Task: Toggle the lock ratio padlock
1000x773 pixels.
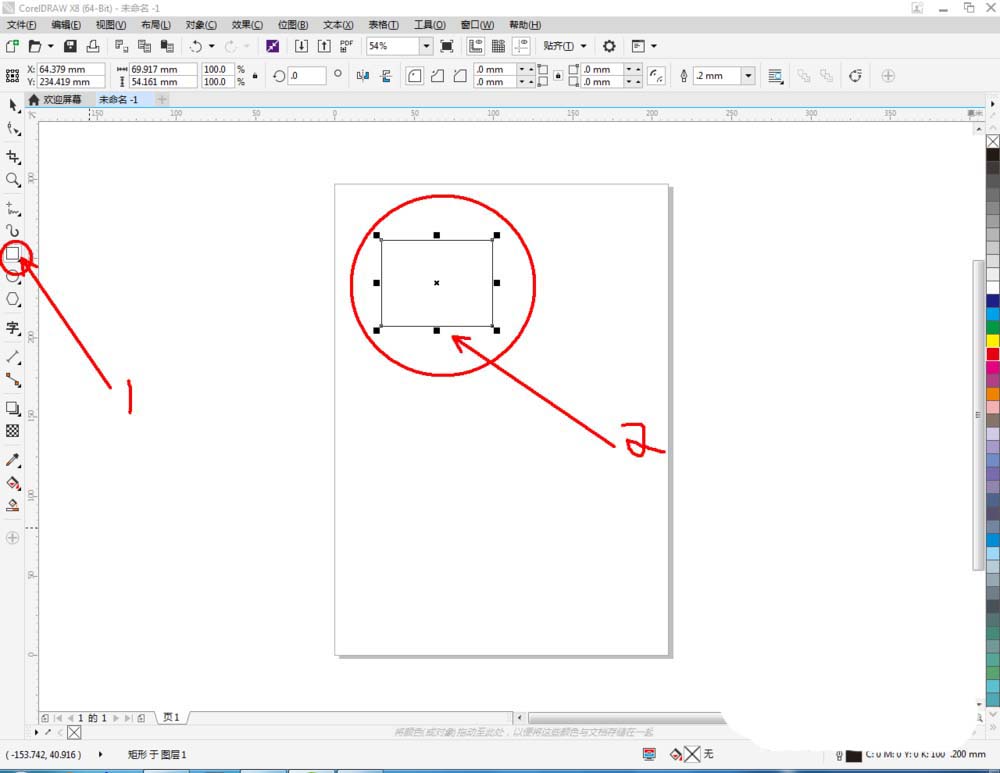Action: (x=255, y=76)
